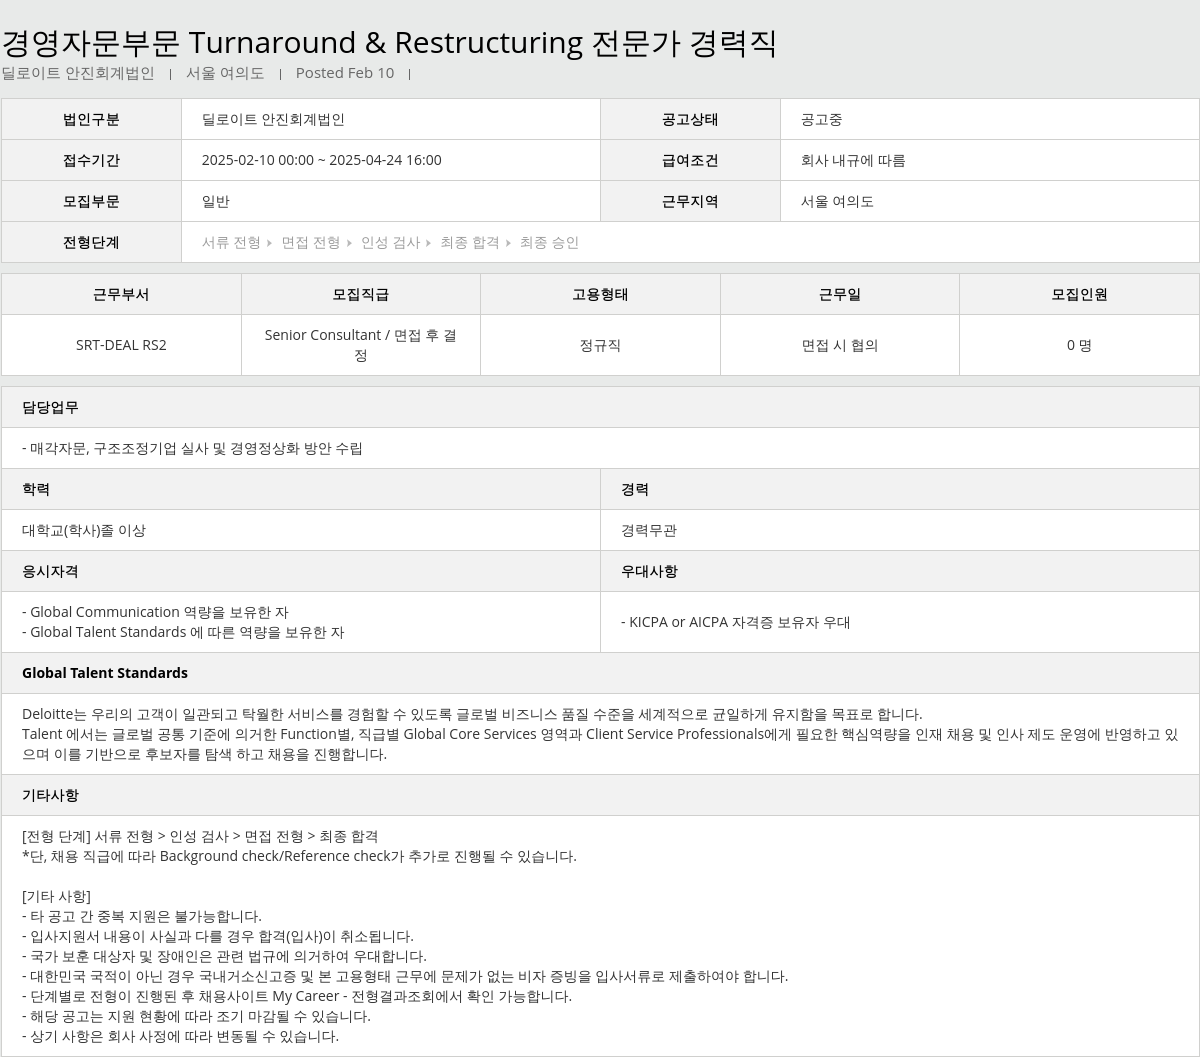
Task: Click the 근무지역 header cell
Action: click(690, 201)
